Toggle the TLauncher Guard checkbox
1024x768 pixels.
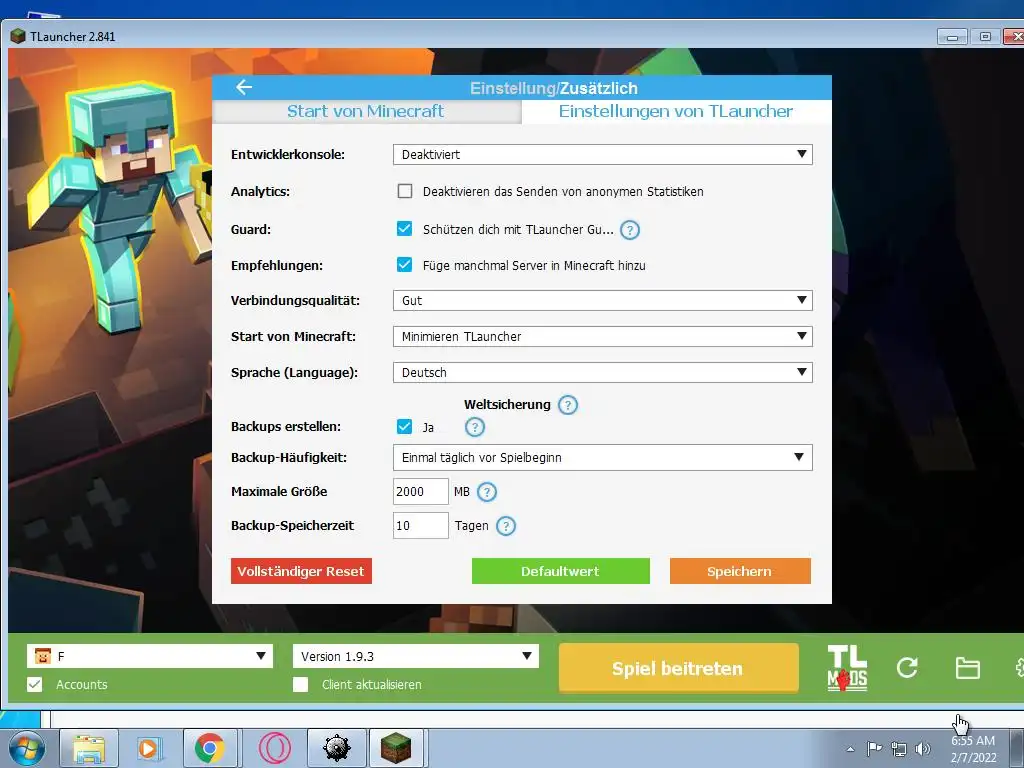[x=405, y=229]
